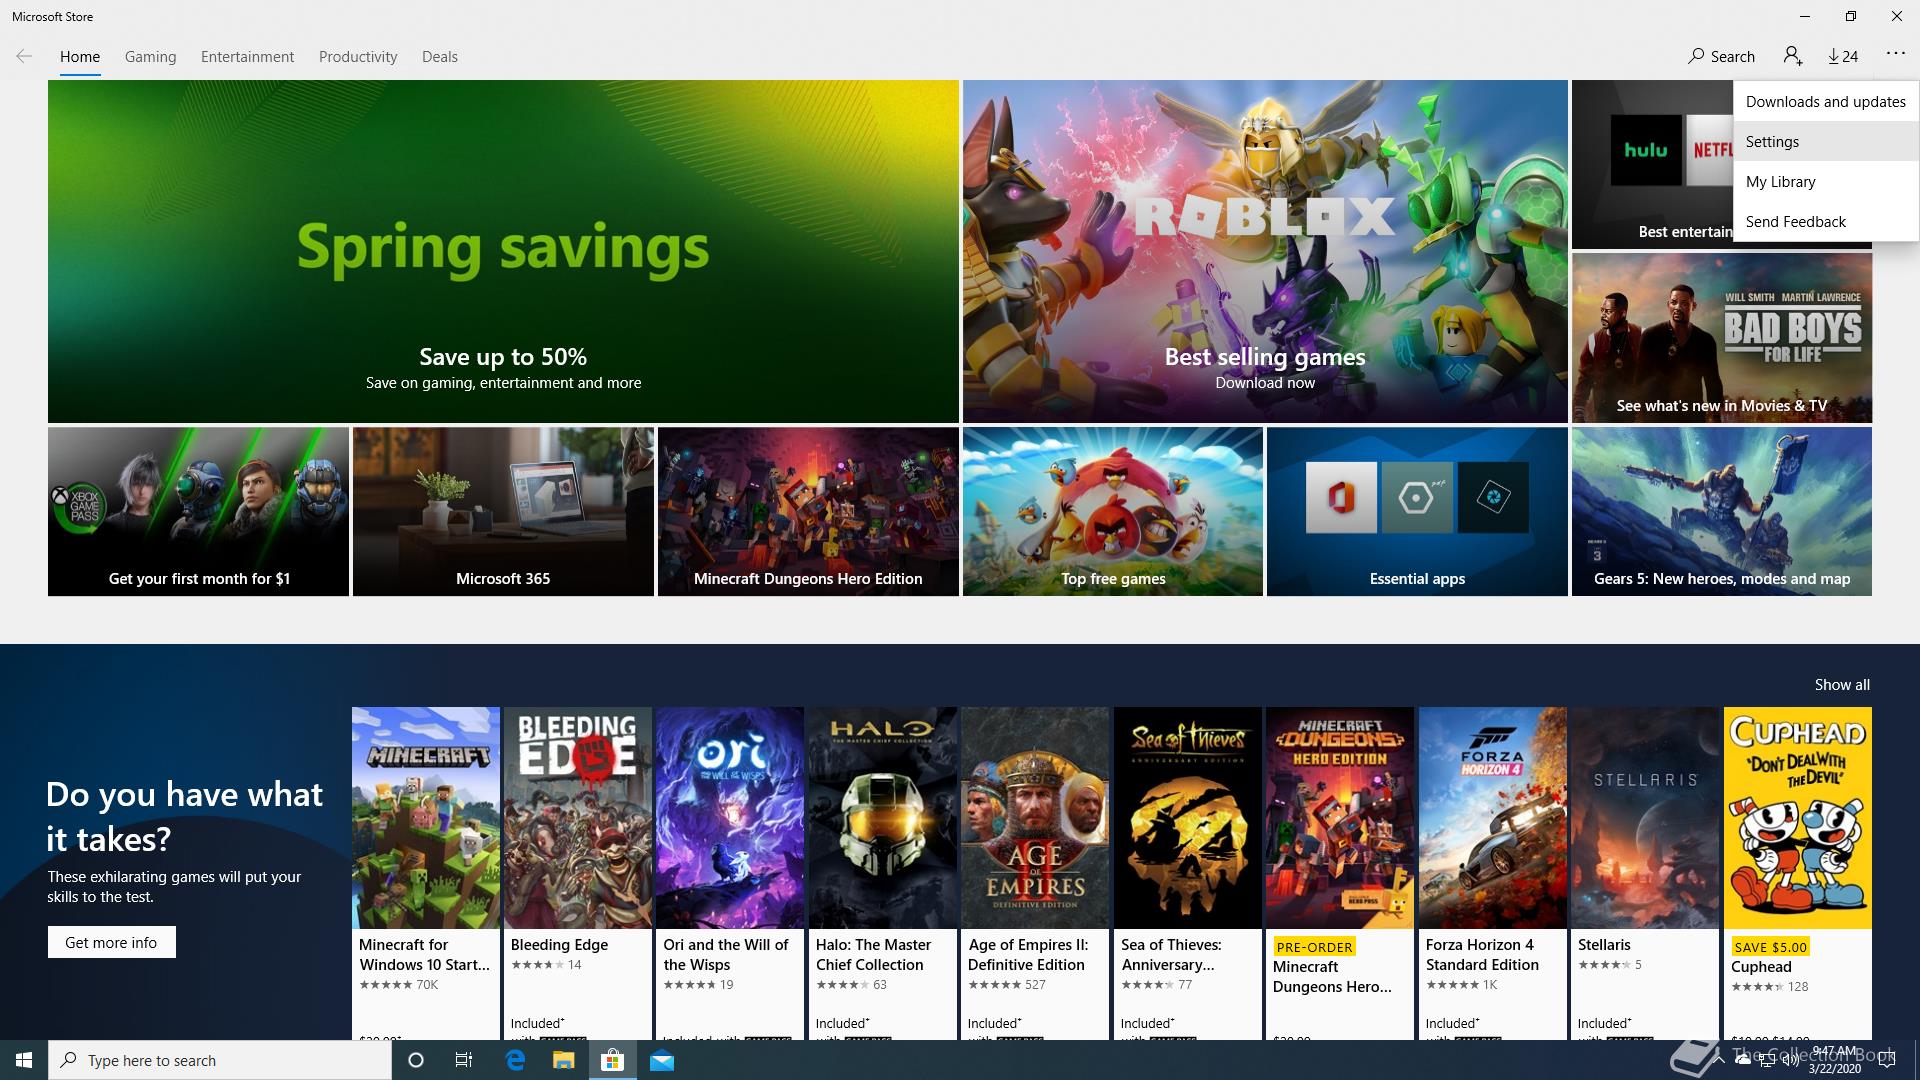Open the Entertainment tab
Viewport: 1920px width, 1080px height.
247,57
